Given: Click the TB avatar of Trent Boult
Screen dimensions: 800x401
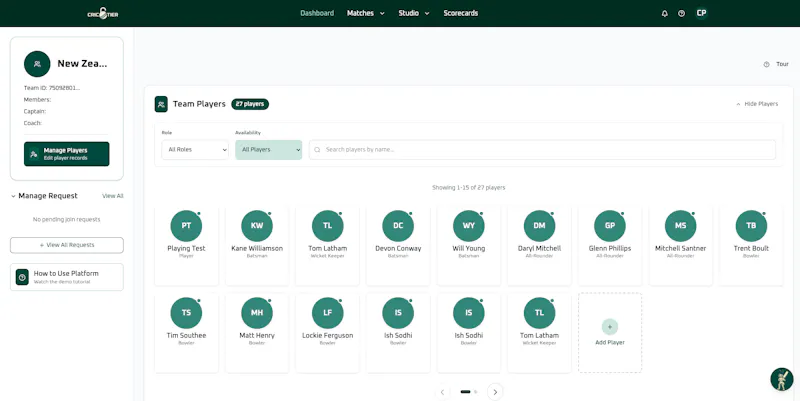Looking at the screenshot, I should [x=751, y=225].
